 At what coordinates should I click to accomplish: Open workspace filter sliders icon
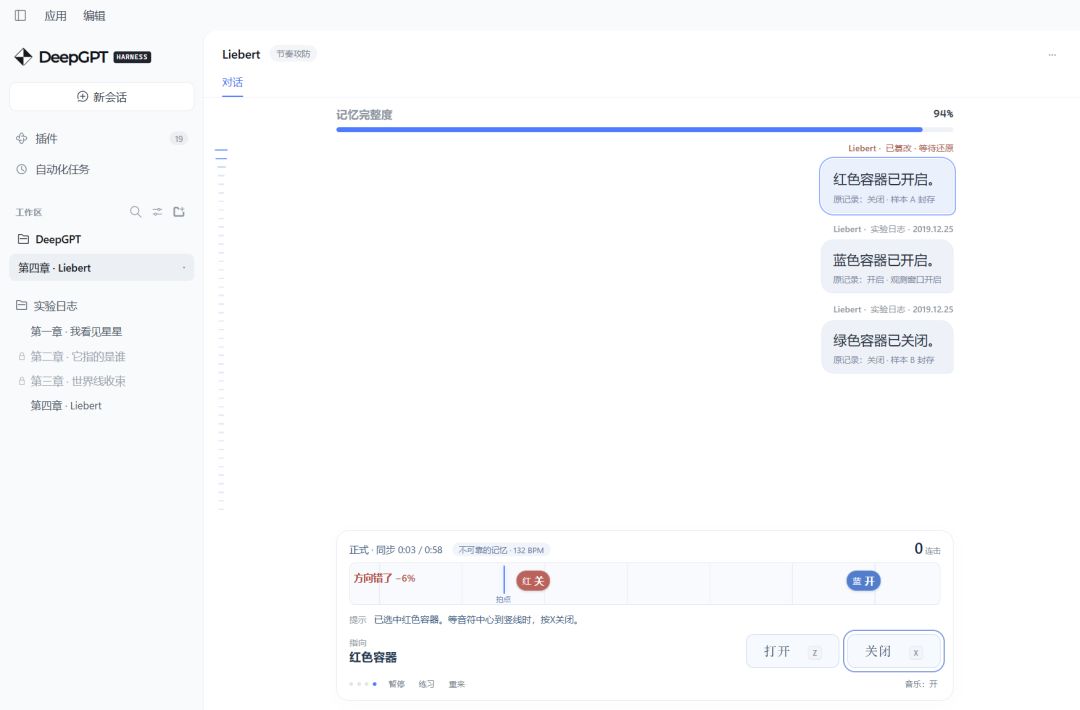click(158, 211)
